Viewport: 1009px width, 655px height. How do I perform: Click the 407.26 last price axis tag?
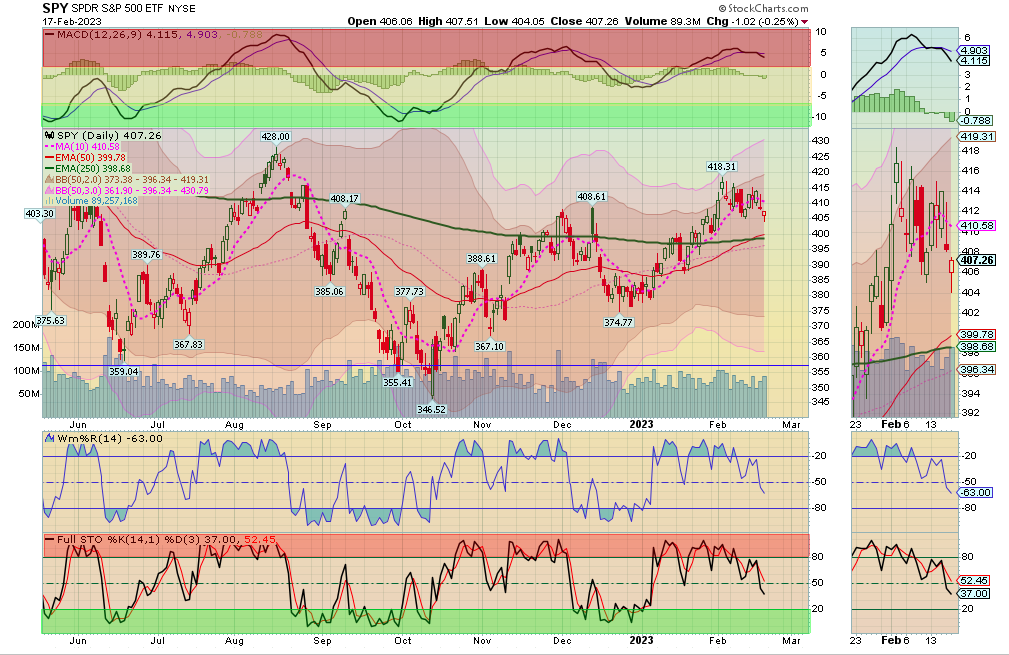(974, 260)
